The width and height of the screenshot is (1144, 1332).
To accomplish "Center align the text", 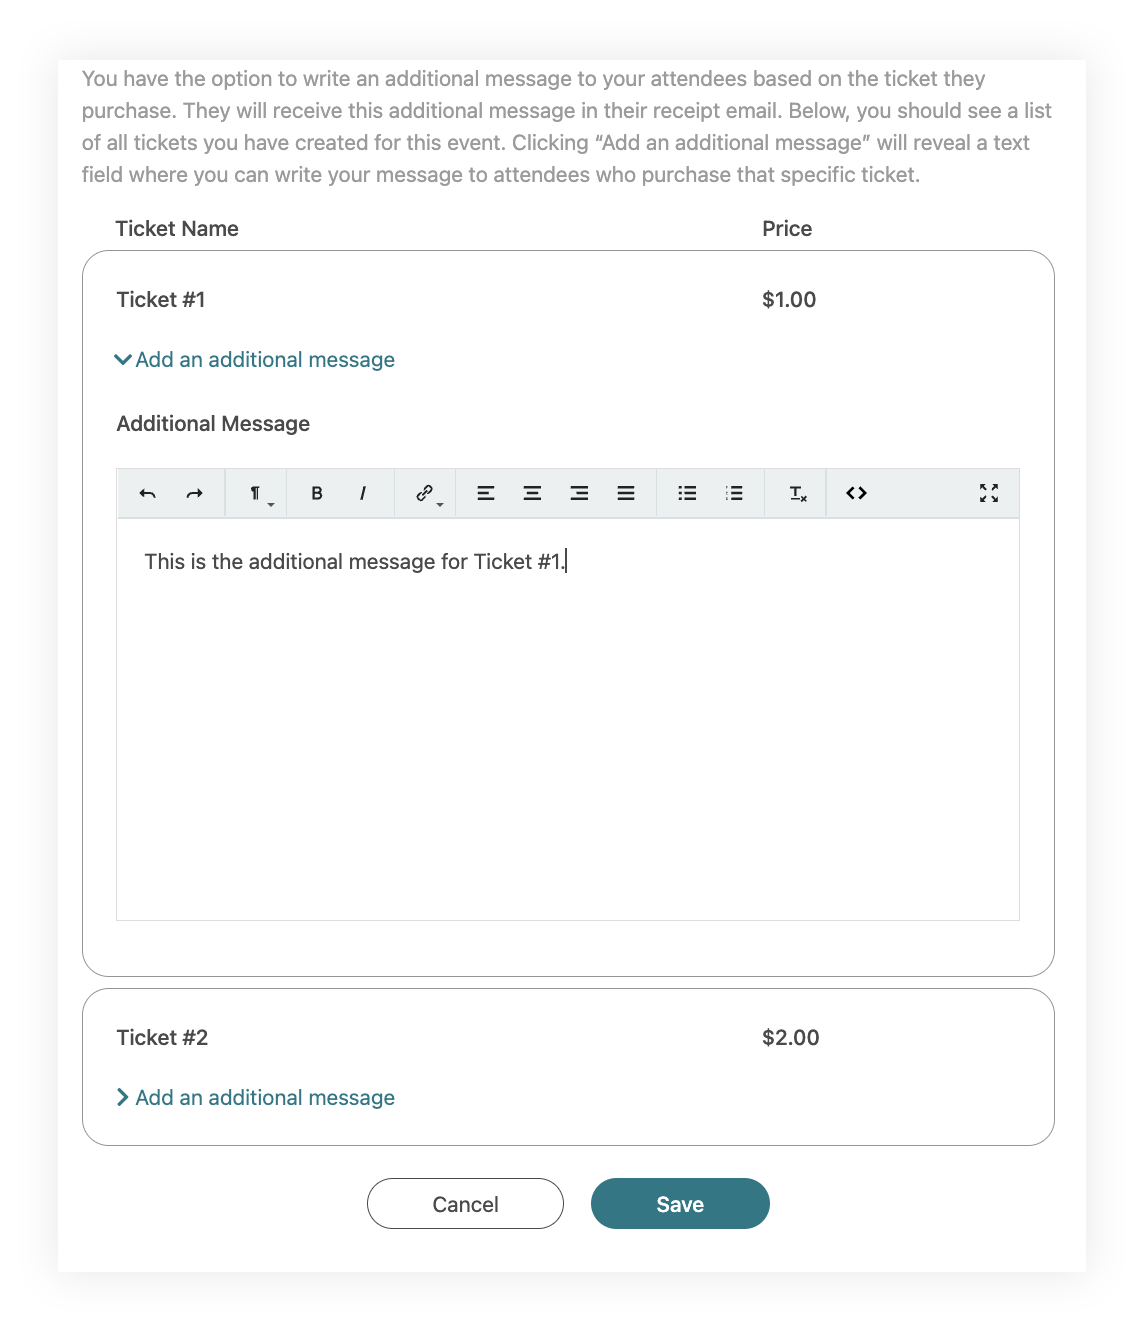I will tap(532, 493).
